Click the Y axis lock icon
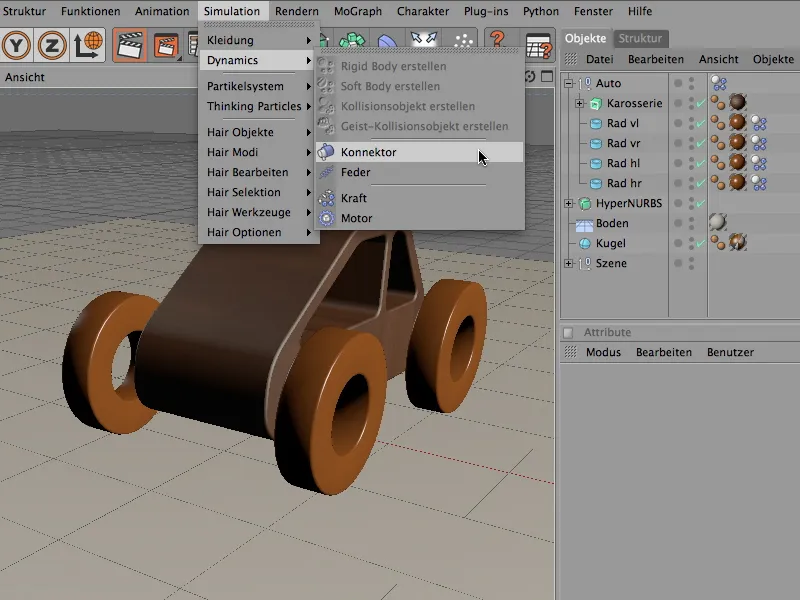This screenshot has height=600, width=800. point(18,45)
